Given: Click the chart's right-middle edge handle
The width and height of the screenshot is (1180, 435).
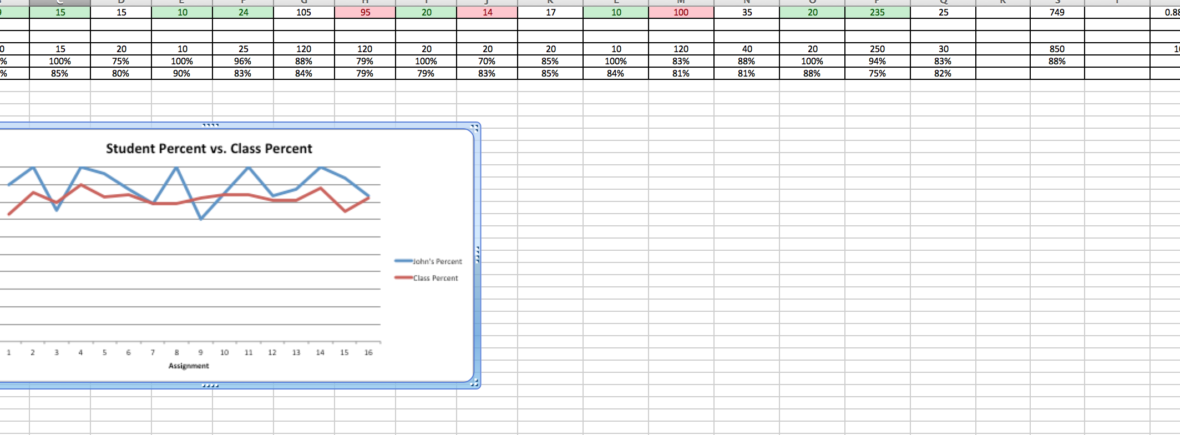Looking at the screenshot, I should click(477, 254).
